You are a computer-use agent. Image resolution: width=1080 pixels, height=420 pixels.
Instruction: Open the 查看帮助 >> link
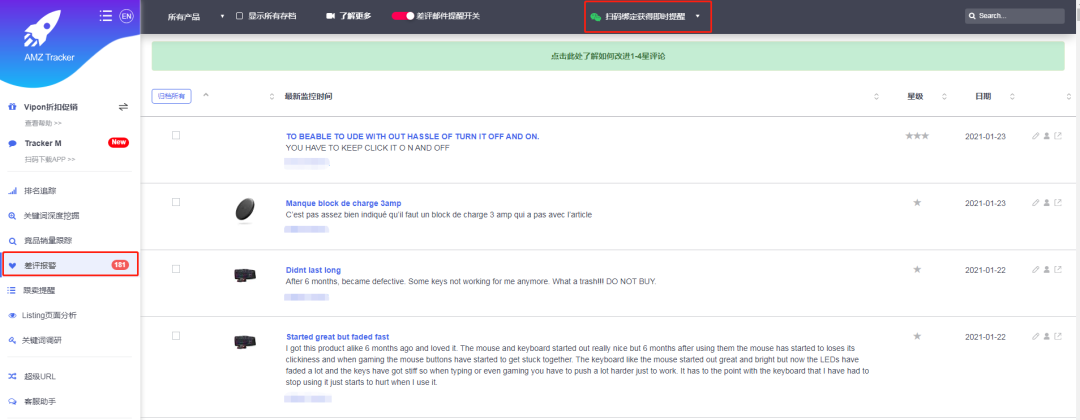pos(43,123)
